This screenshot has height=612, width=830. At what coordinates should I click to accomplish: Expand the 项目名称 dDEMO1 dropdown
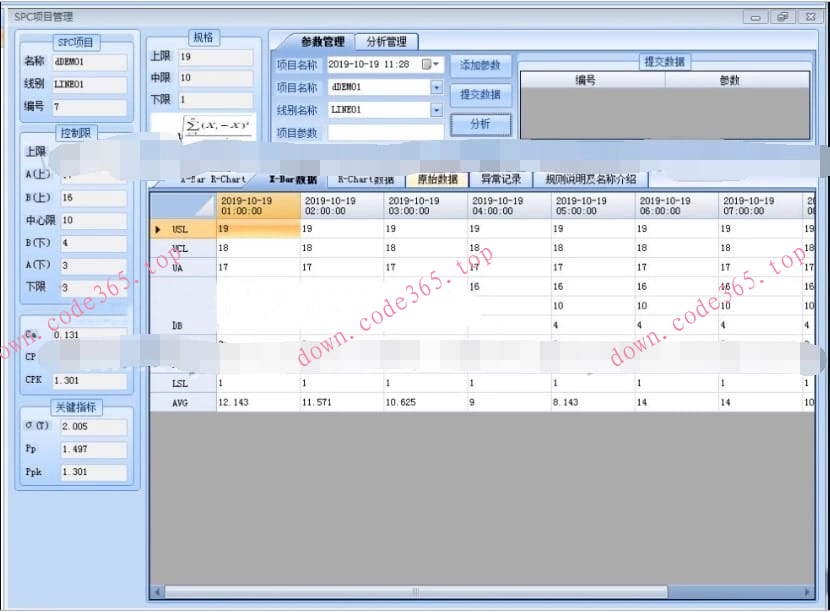(436, 87)
